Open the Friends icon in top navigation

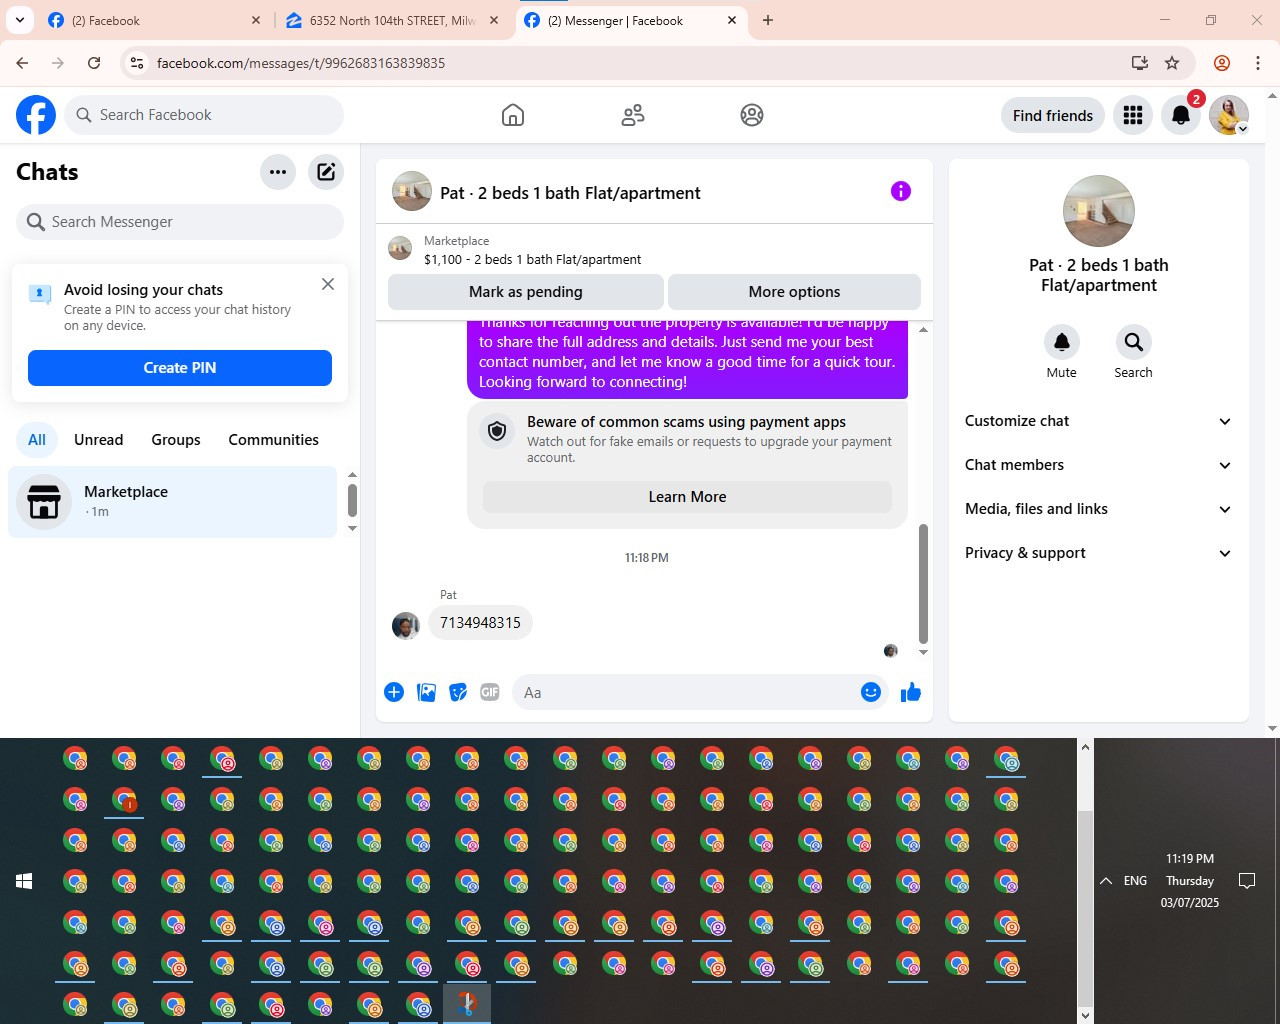click(633, 115)
